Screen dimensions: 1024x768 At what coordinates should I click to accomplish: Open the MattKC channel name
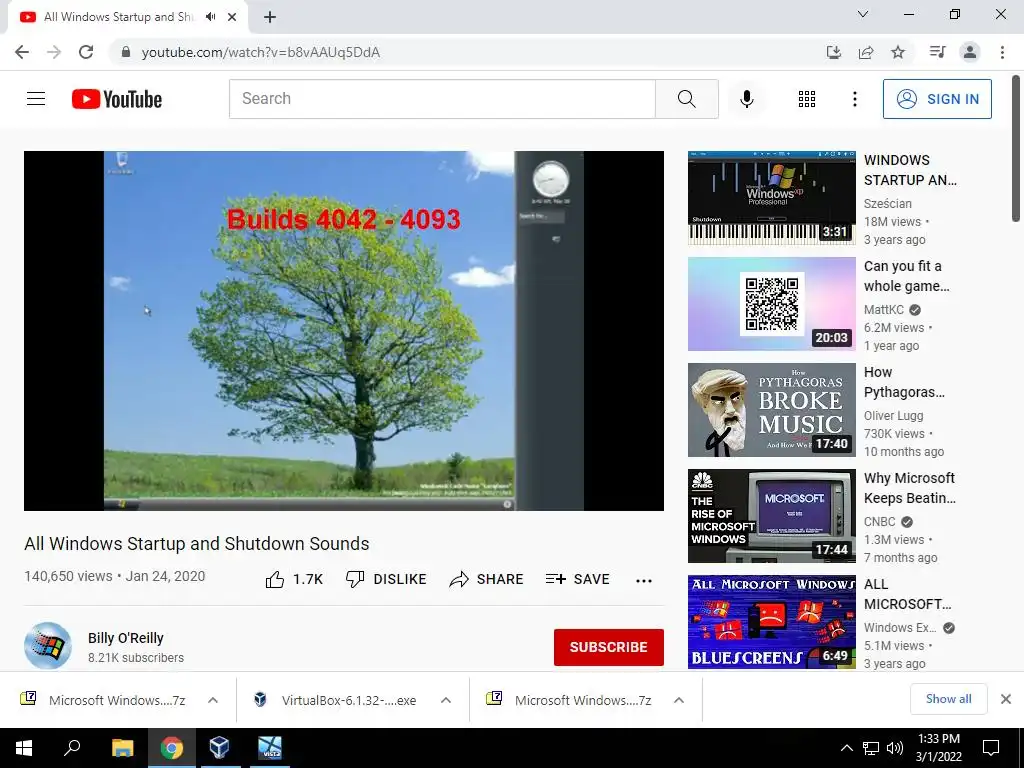pyautogui.click(x=884, y=310)
